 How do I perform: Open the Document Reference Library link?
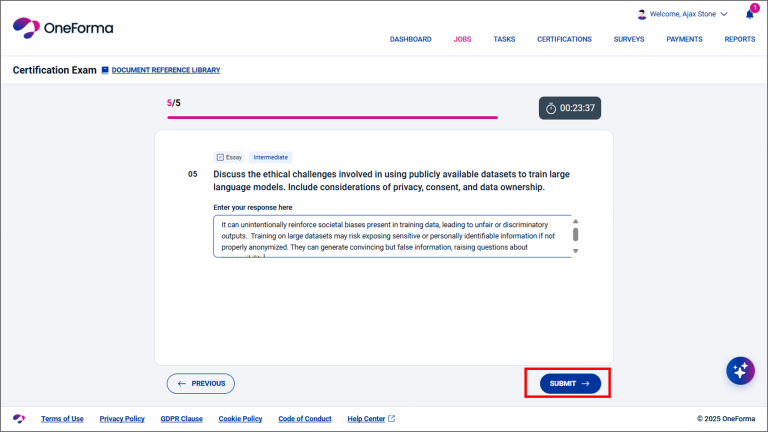[x=165, y=70]
